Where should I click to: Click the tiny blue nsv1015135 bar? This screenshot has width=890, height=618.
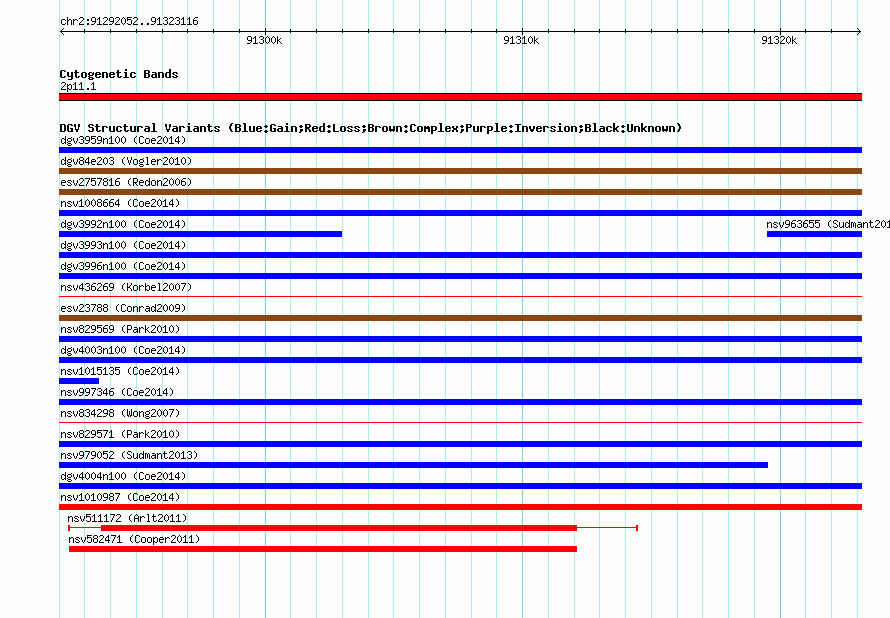[x=79, y=381]
